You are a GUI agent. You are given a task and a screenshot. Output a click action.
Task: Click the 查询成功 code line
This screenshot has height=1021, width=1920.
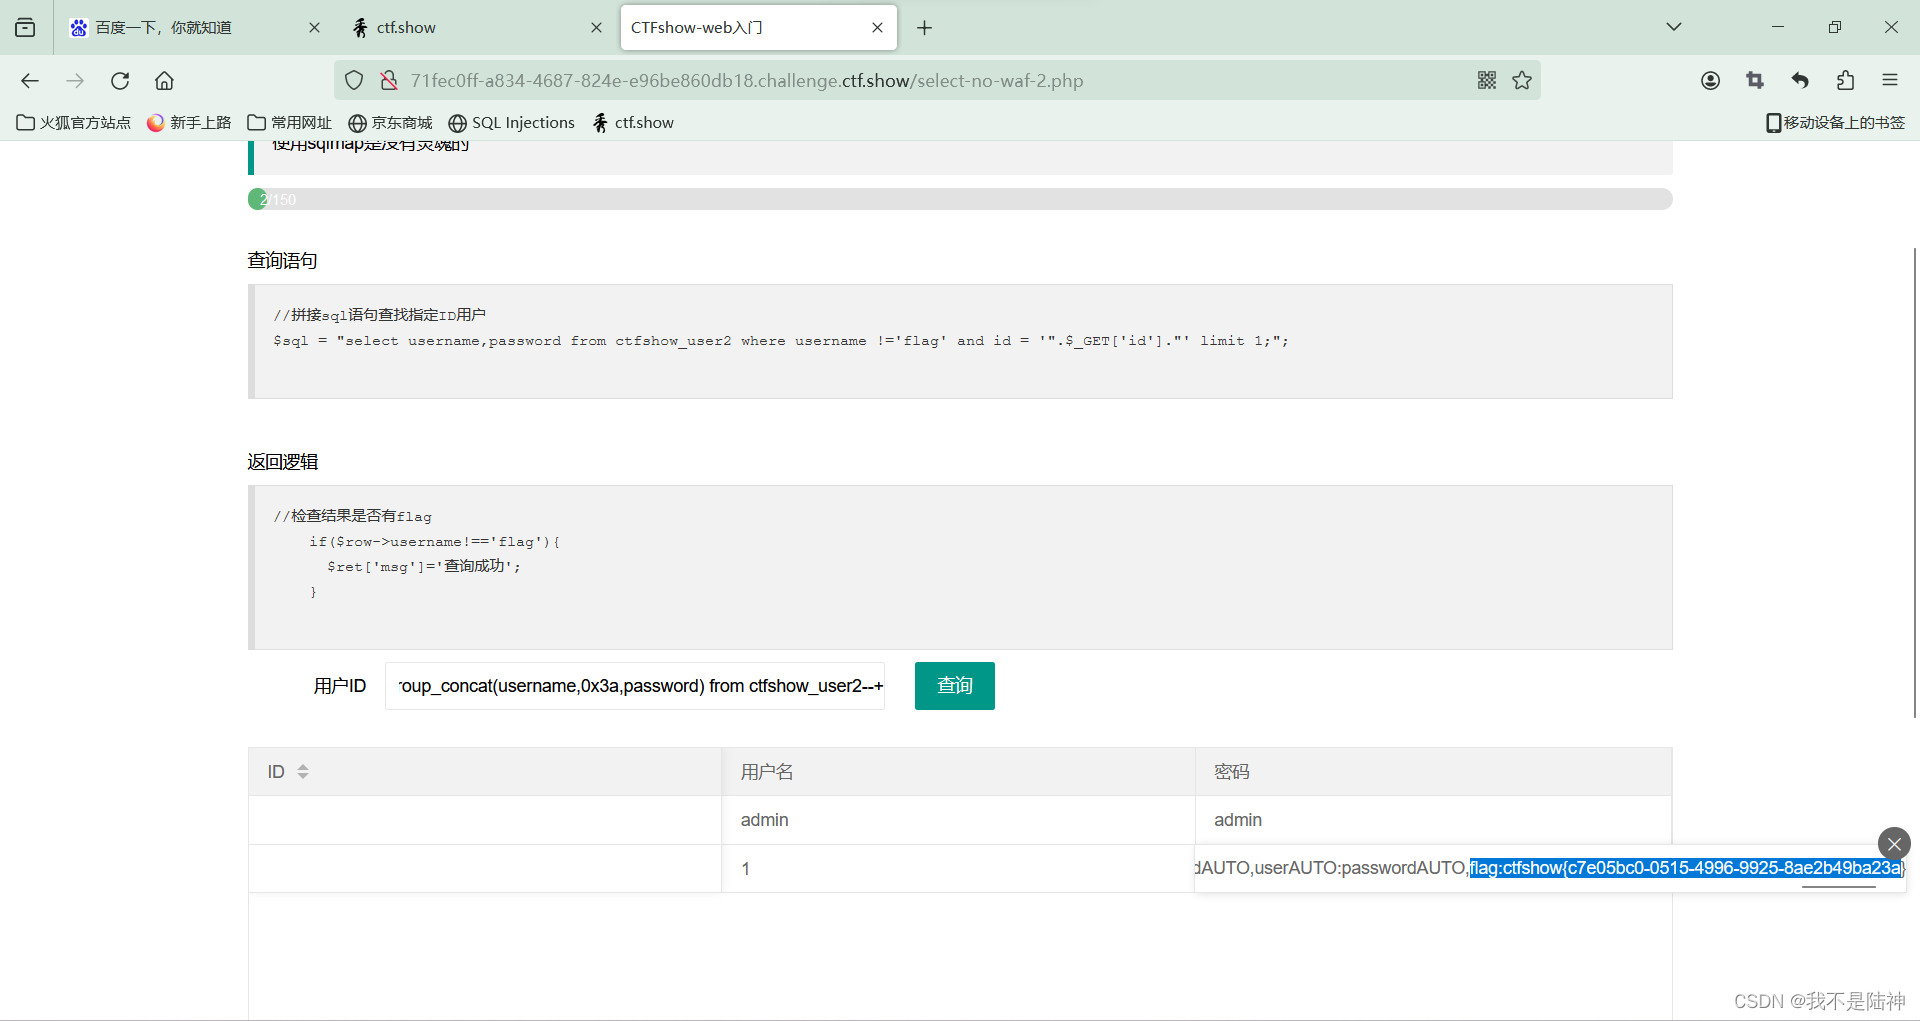coord(424,566)
